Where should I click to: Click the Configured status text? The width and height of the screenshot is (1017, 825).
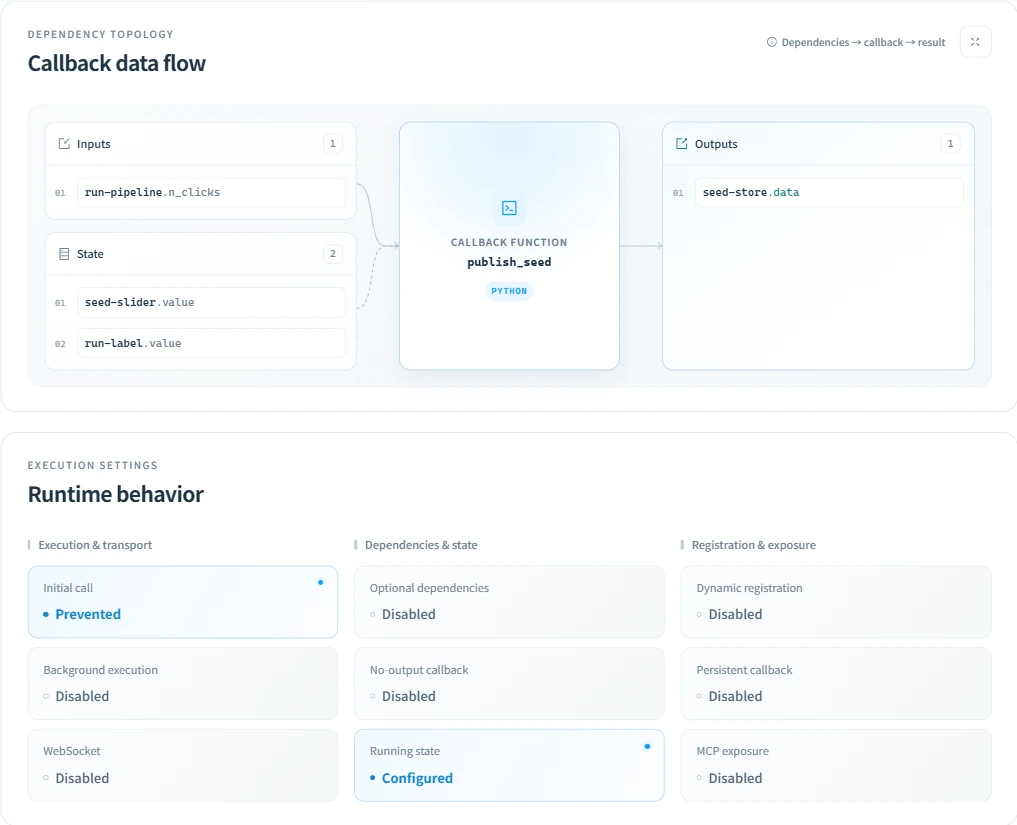417,778
